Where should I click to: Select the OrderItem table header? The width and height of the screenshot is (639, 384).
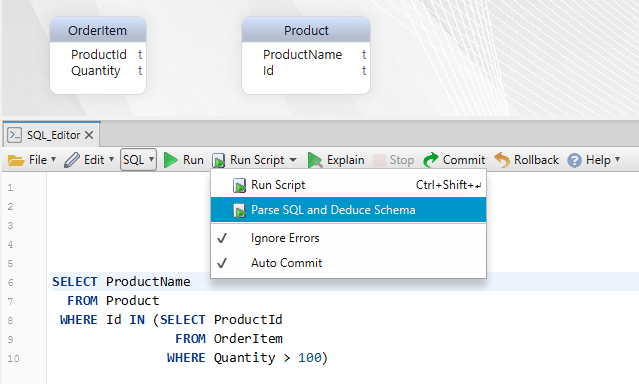[98, 31]
